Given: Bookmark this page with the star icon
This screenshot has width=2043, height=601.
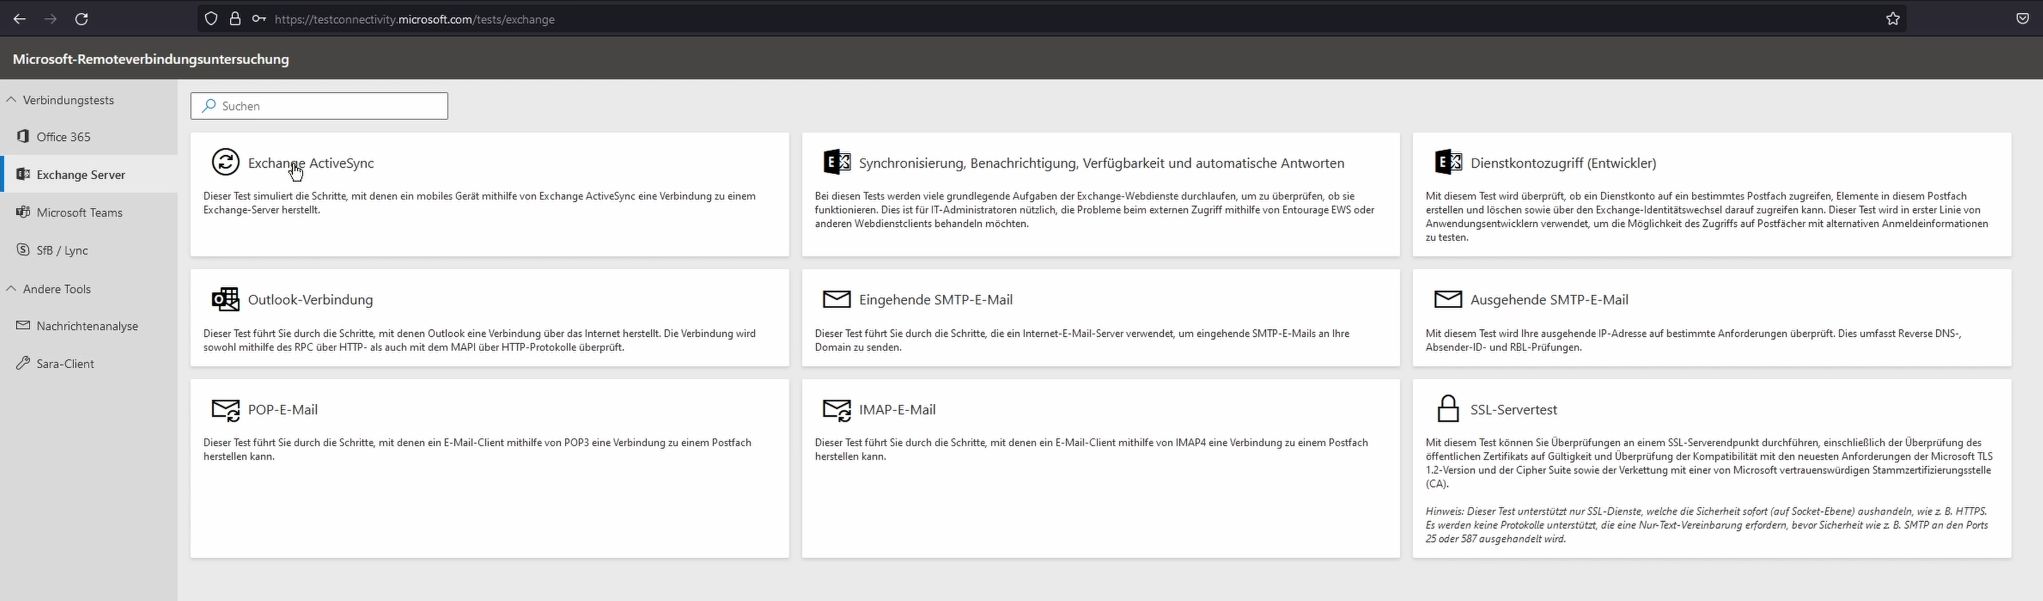Looking at the screenshot, I should click(x=1892, y=19).
